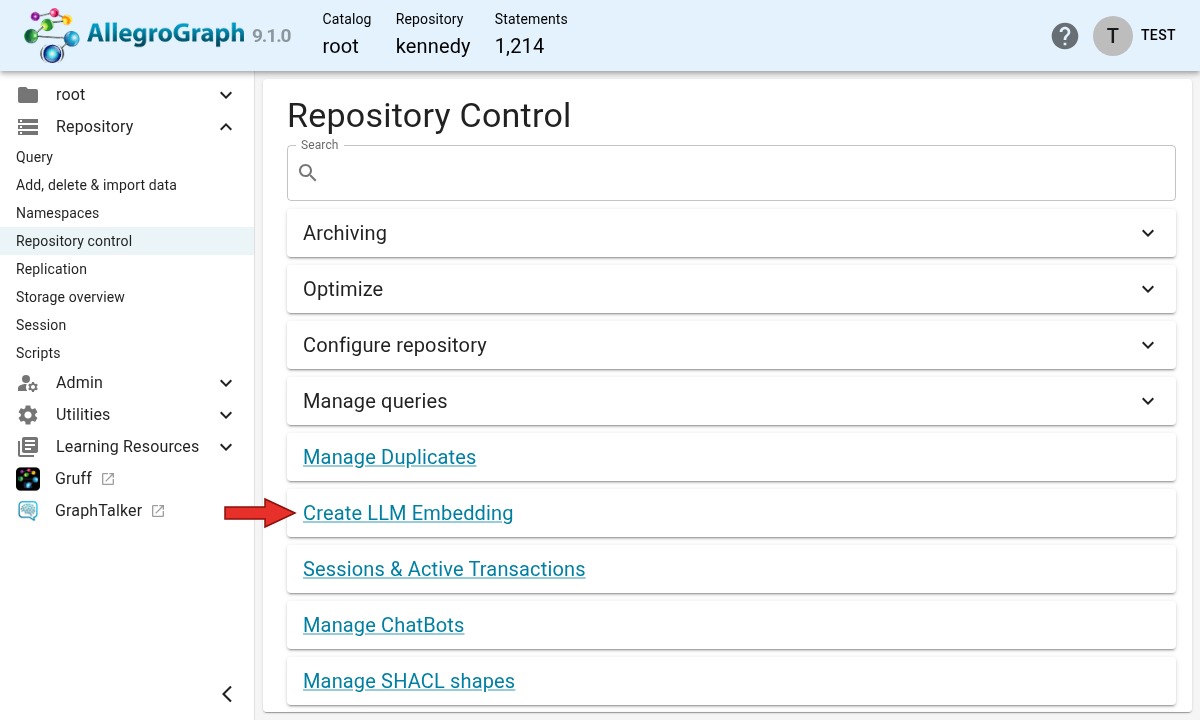Click the root folder icon in sidebar
The width and height of the screenshot is (1200, 720).
click(x=28, y=95)
